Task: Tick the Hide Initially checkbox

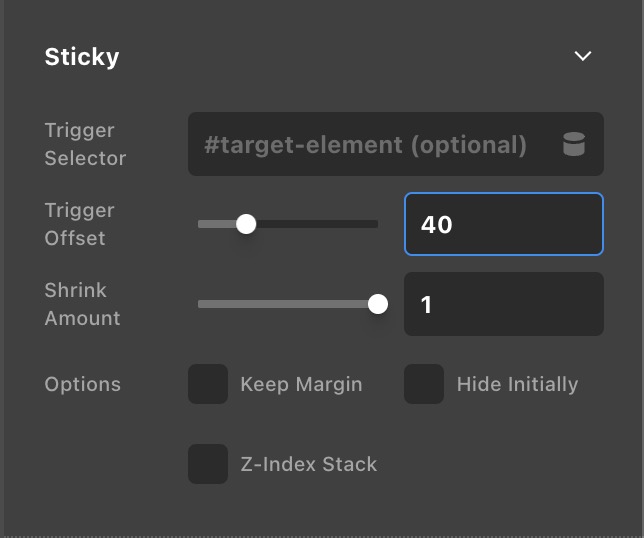Action: click(x=424, y=384)
